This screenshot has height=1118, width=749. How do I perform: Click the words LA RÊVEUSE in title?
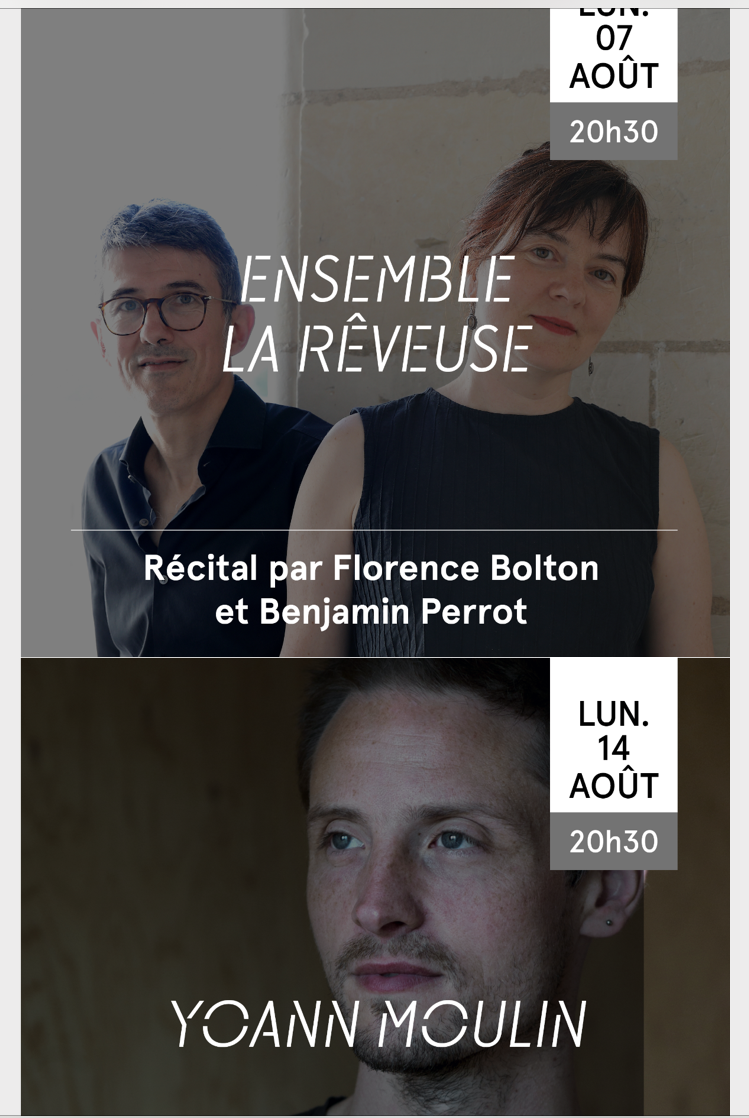pyautogui.click(x=377, y=348)
